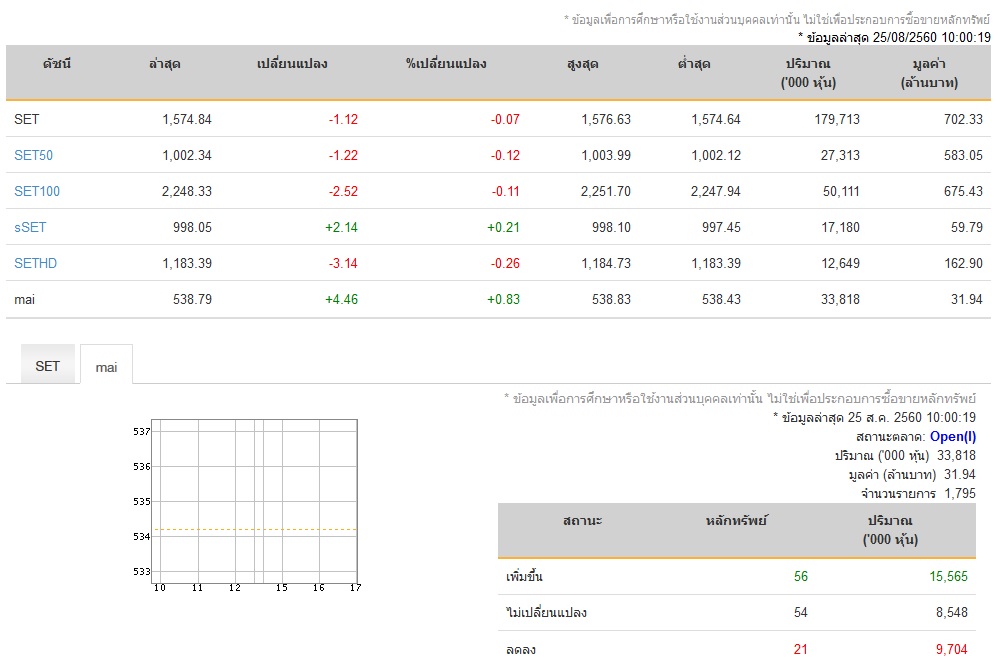Select SET low value 1,574.64
The image size is (1003, 666).
tap(716, 120)
